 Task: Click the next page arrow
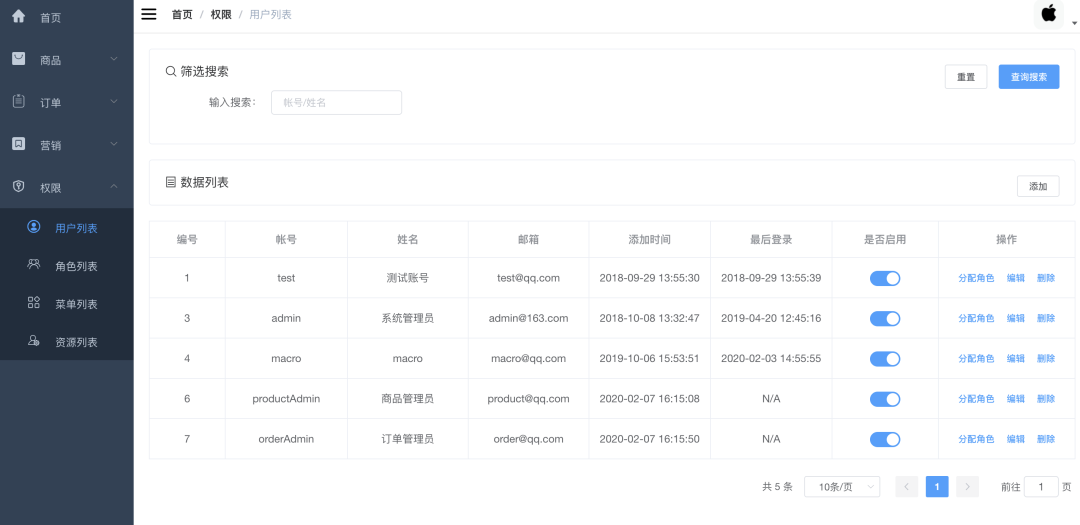point(967,486)
